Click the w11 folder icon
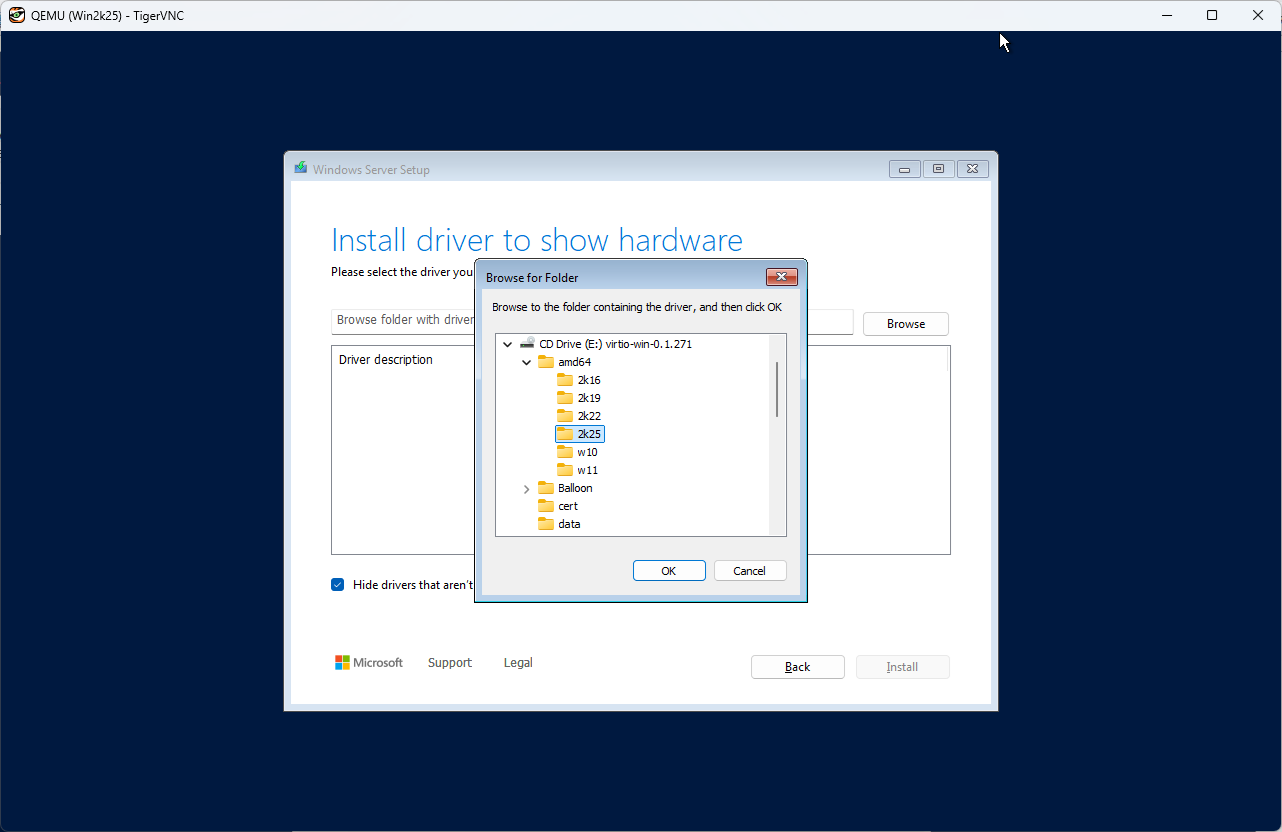Screen dimensions: 1282x832 pyautogui.click(x=565, y=470)
